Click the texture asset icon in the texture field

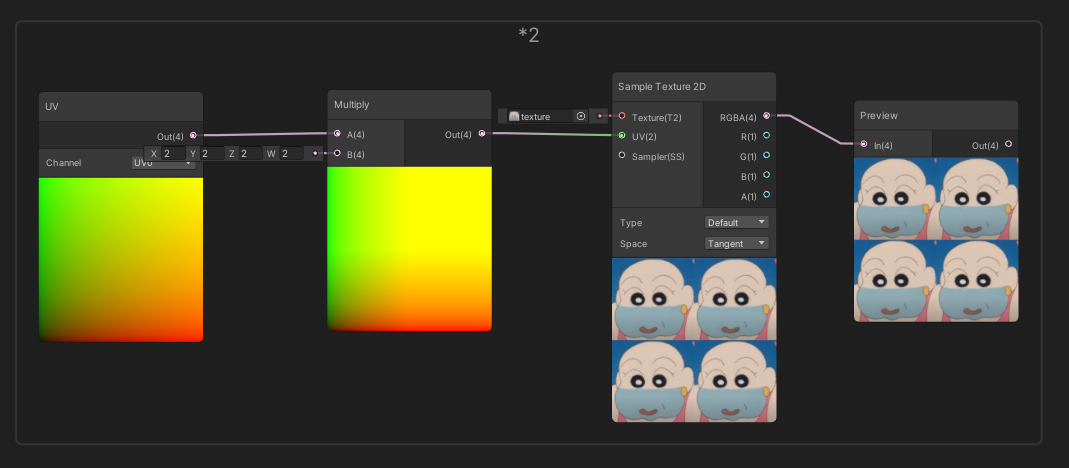(x=514, y=116)
